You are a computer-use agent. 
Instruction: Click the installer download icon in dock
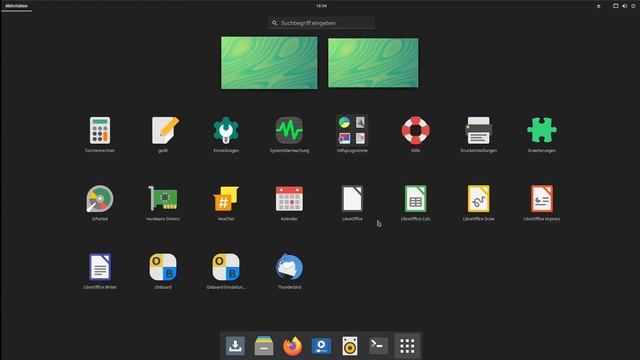coord(235,346)
